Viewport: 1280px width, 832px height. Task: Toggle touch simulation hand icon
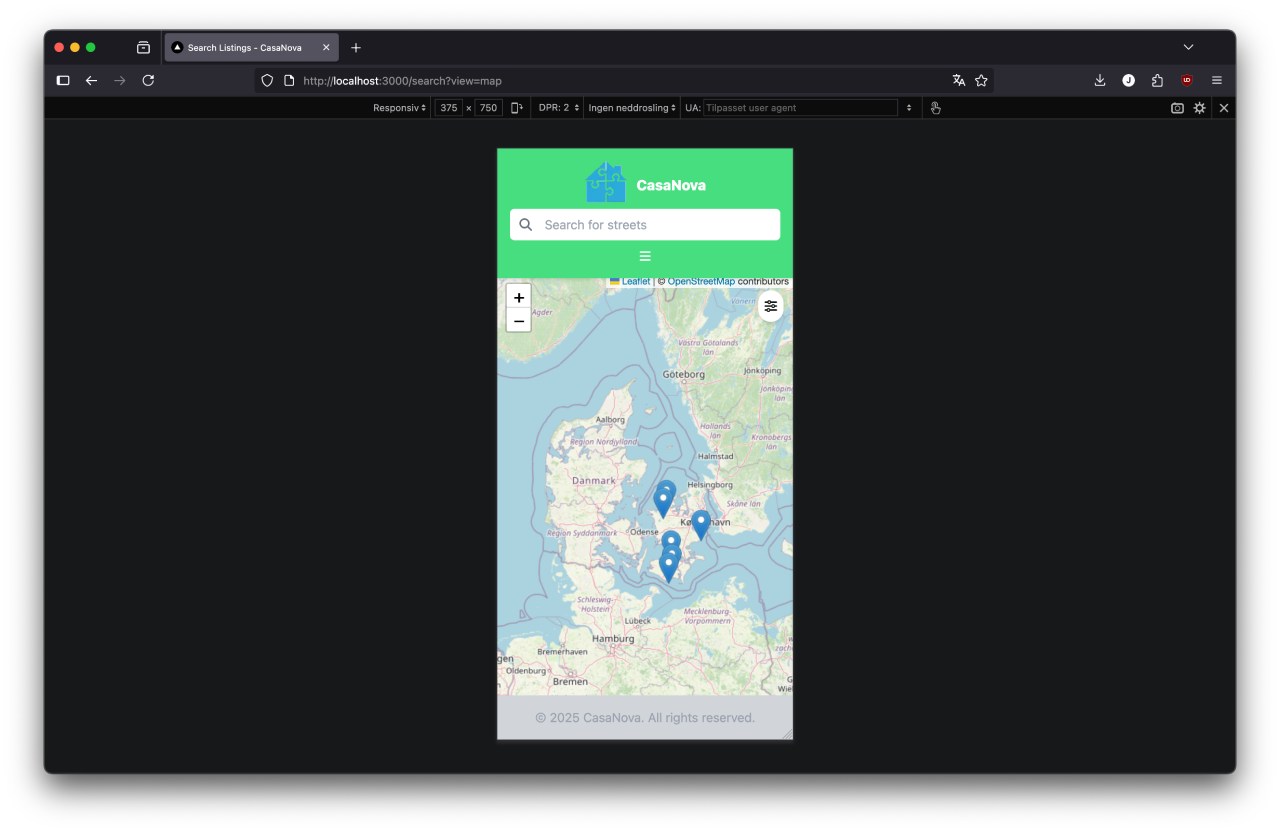click(x=936, y=108)
